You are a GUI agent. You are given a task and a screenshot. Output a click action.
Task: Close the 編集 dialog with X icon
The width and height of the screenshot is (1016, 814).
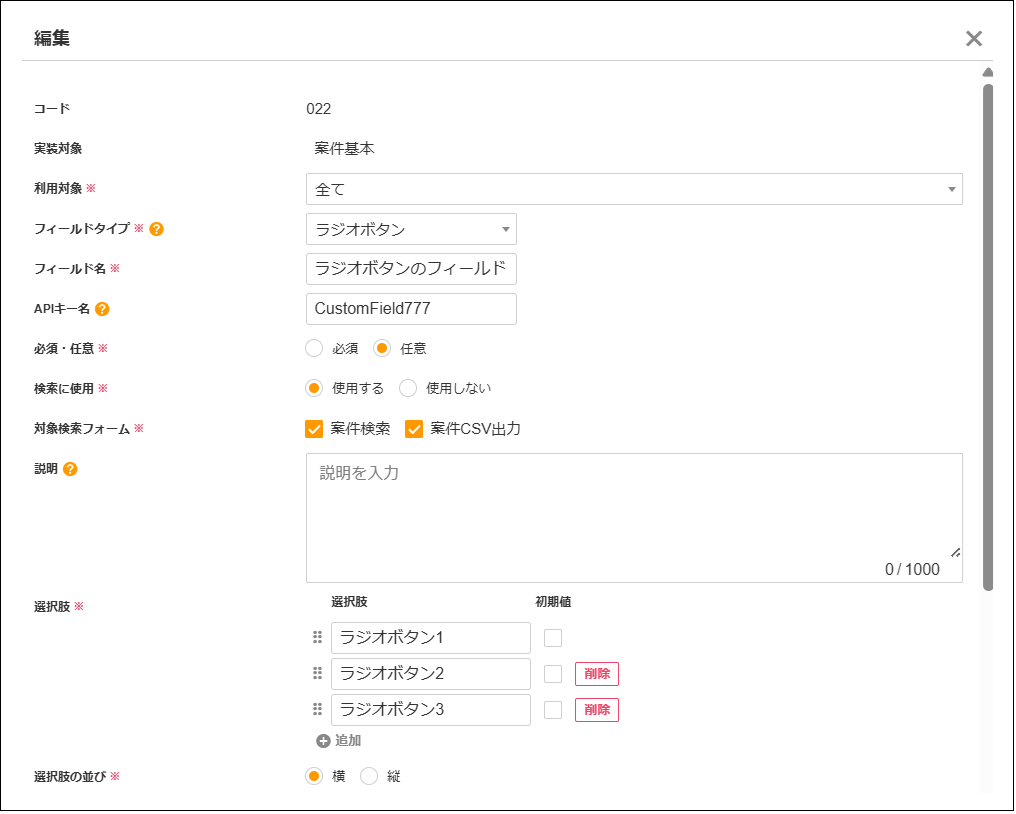973,39
